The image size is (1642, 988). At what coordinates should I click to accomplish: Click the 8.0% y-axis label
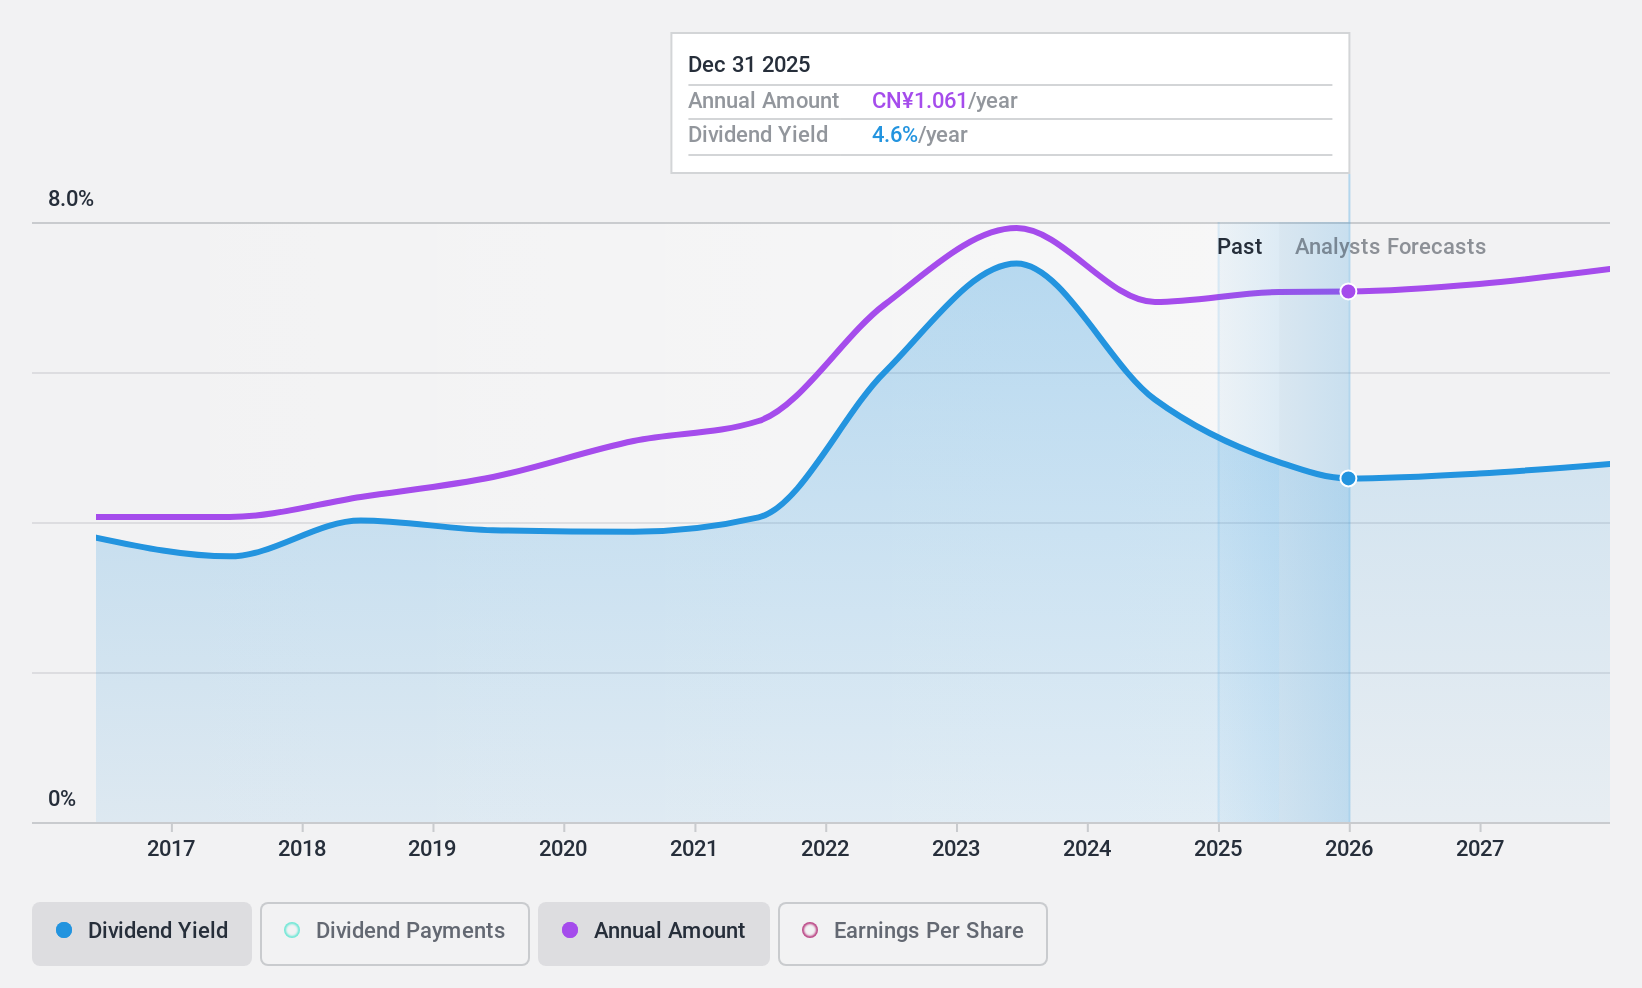click(x=71, y=199)
